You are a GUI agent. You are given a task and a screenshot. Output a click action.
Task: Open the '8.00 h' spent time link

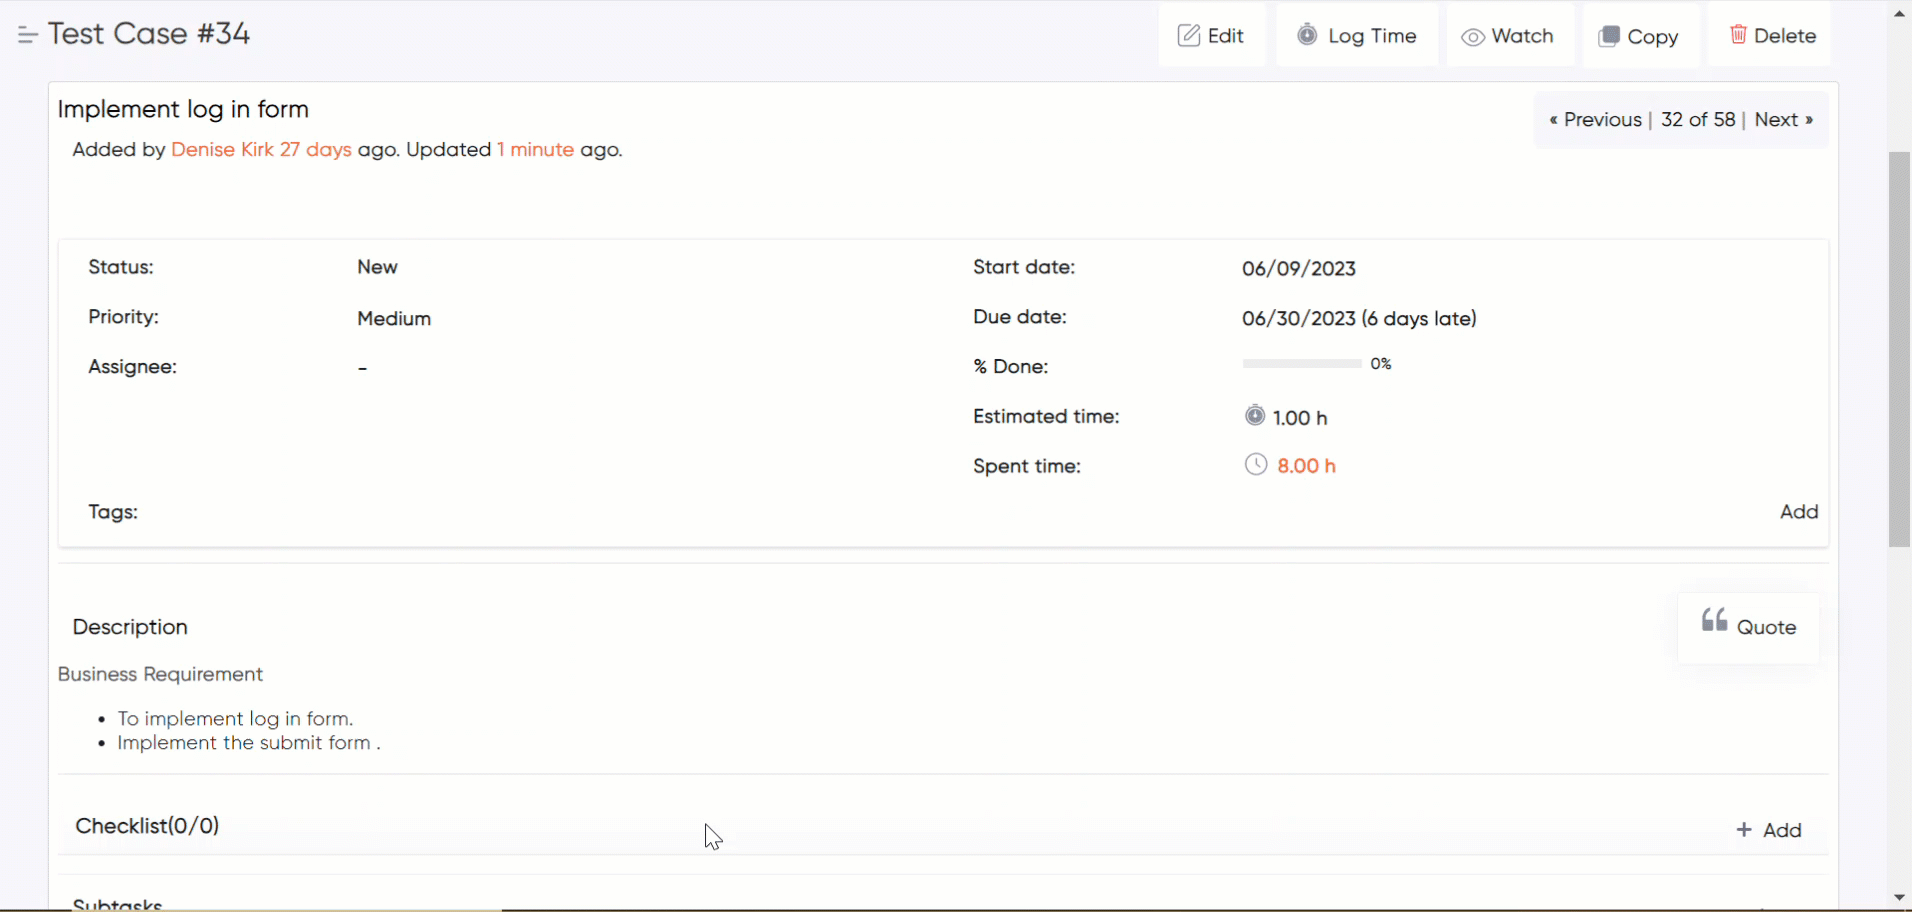pos(1307,465)
